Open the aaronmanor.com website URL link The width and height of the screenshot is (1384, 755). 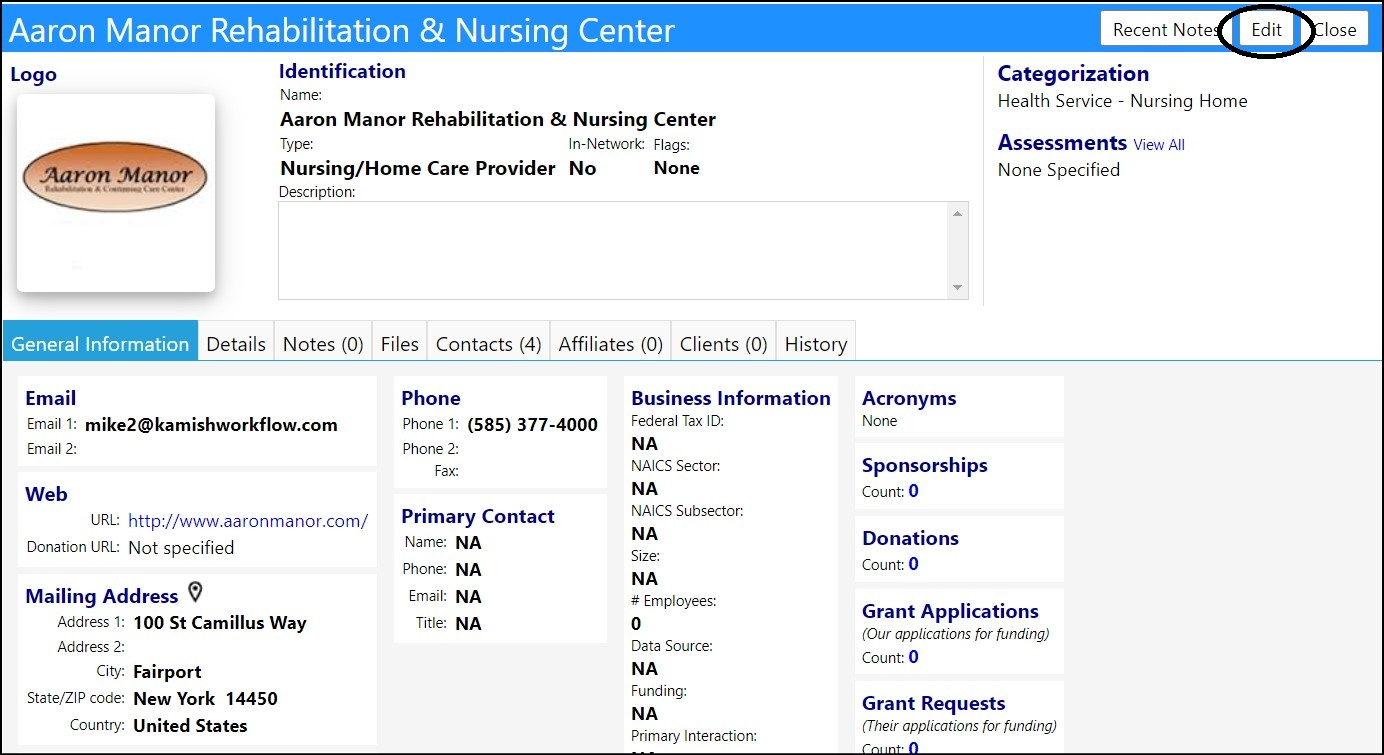(x=248, y=521)
